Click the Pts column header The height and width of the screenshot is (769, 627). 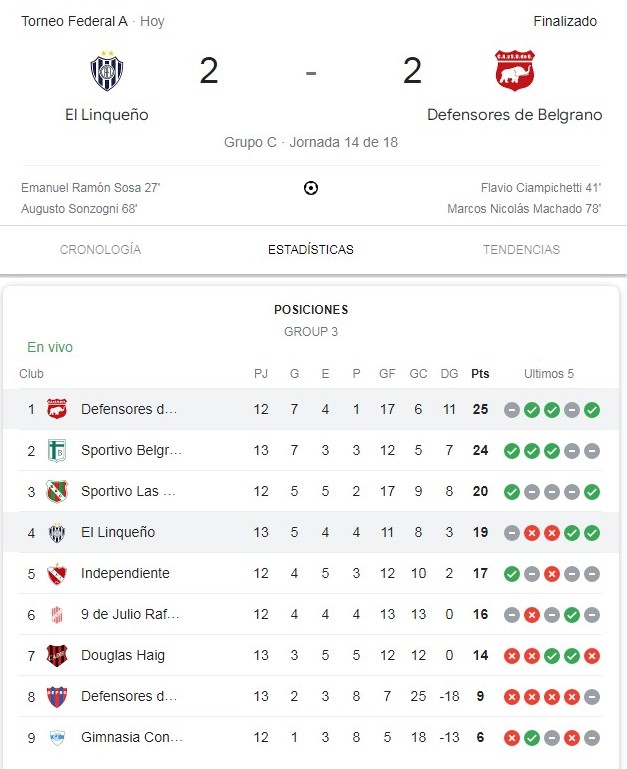click(x=480, y=374)
